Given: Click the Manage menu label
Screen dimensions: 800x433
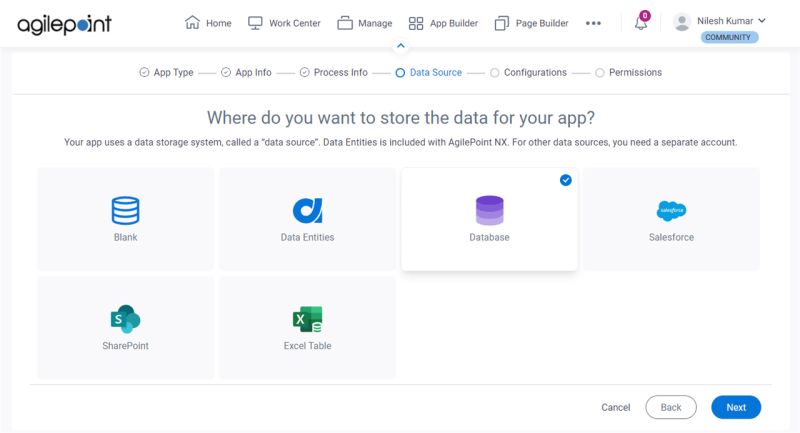Looking at the screenshot, I should click(375, 23).
